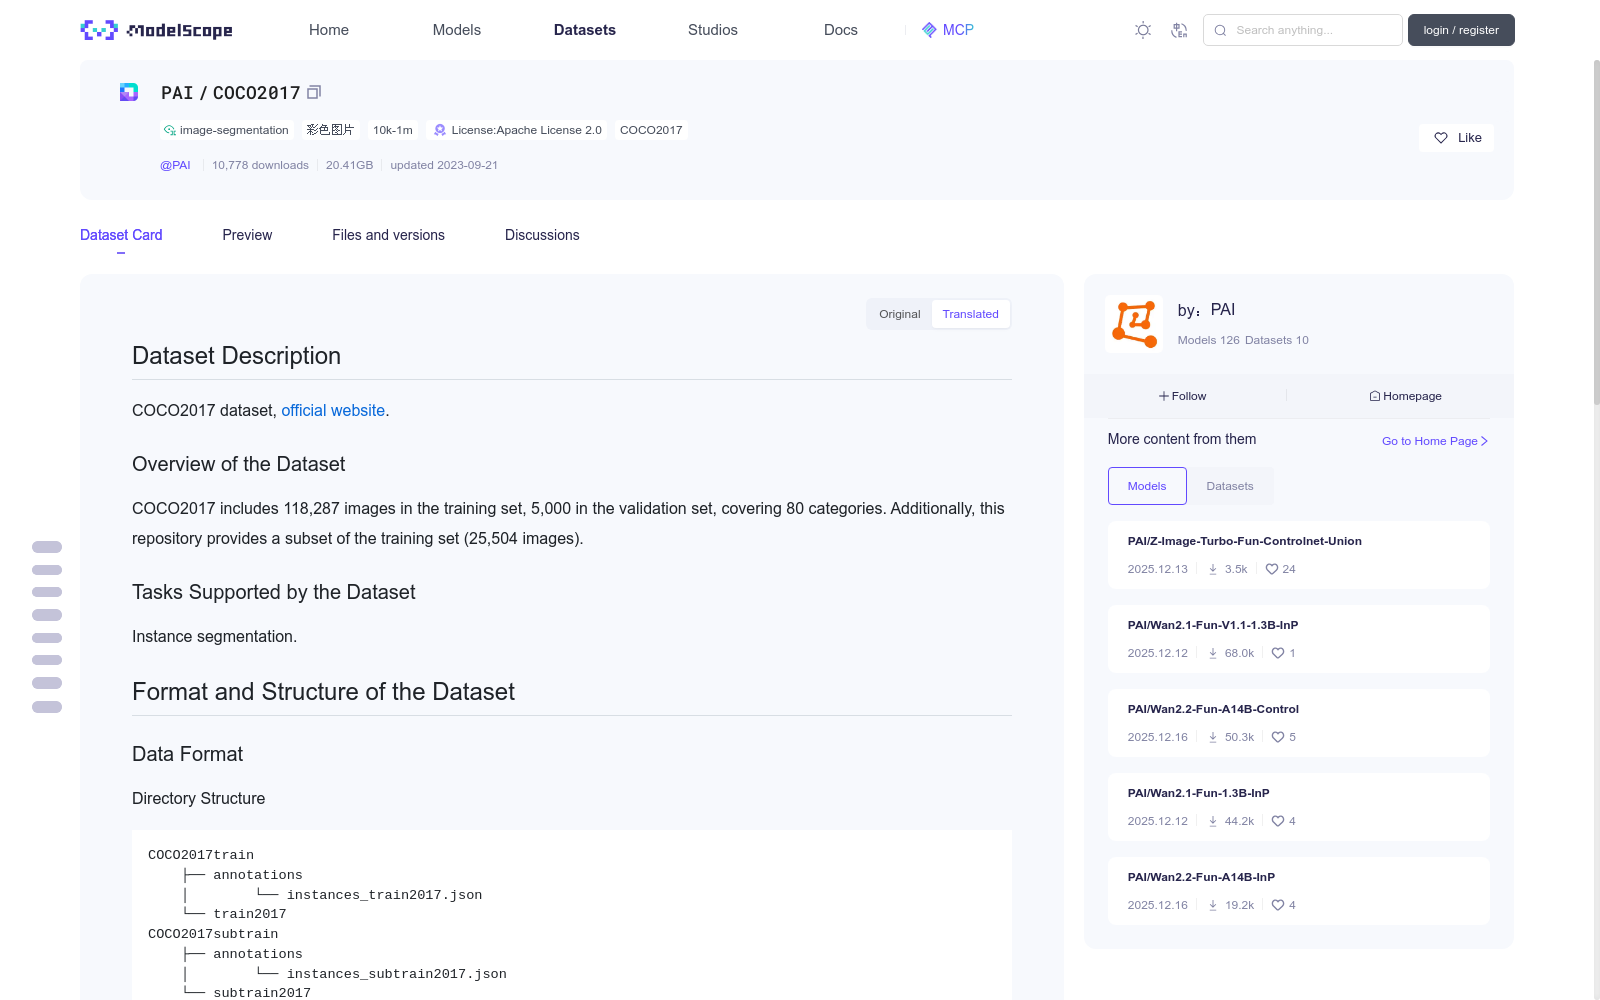
Task: Open the MCP navigation item
Action: tap(948, 30)
